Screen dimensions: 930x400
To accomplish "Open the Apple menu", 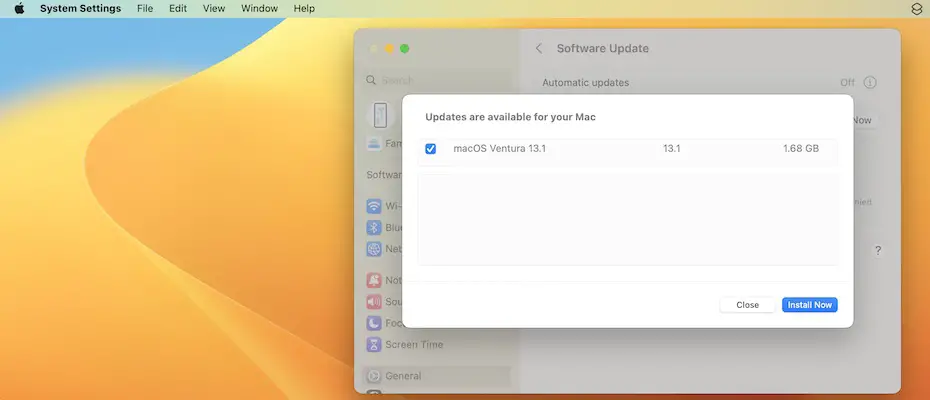I will coord(19,8).
